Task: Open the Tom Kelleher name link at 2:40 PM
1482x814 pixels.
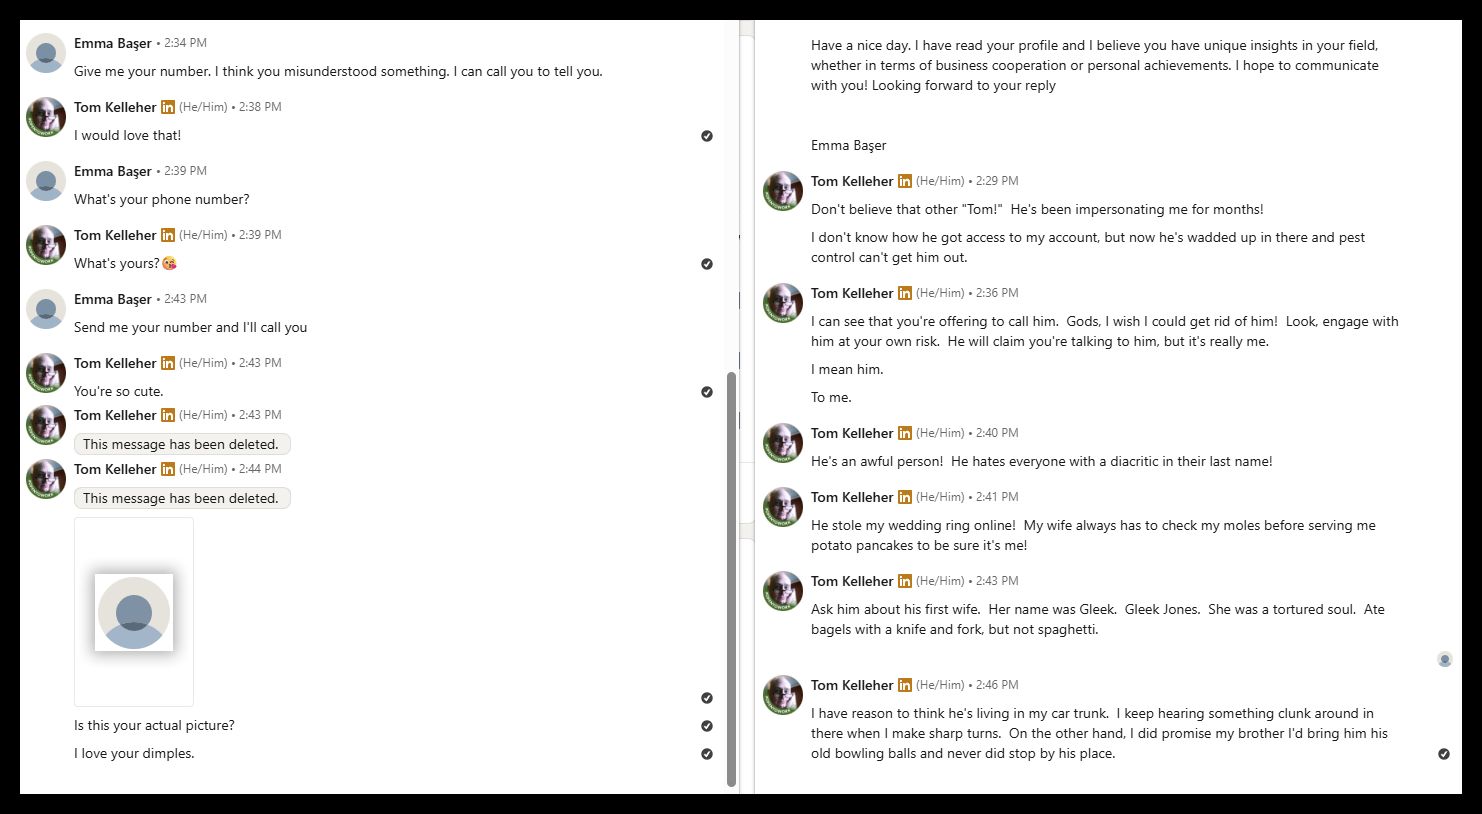Action: (852, 433)
